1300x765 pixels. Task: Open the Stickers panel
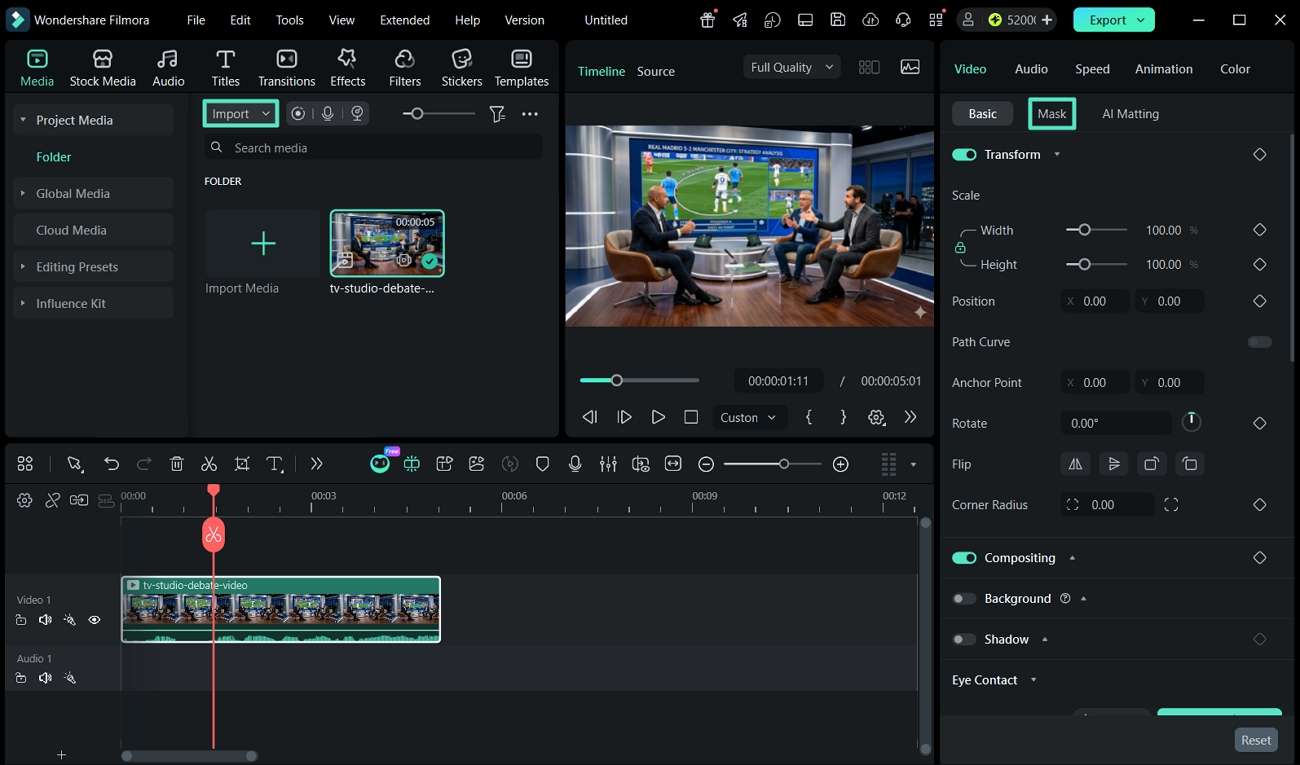[x=462, y=68]
